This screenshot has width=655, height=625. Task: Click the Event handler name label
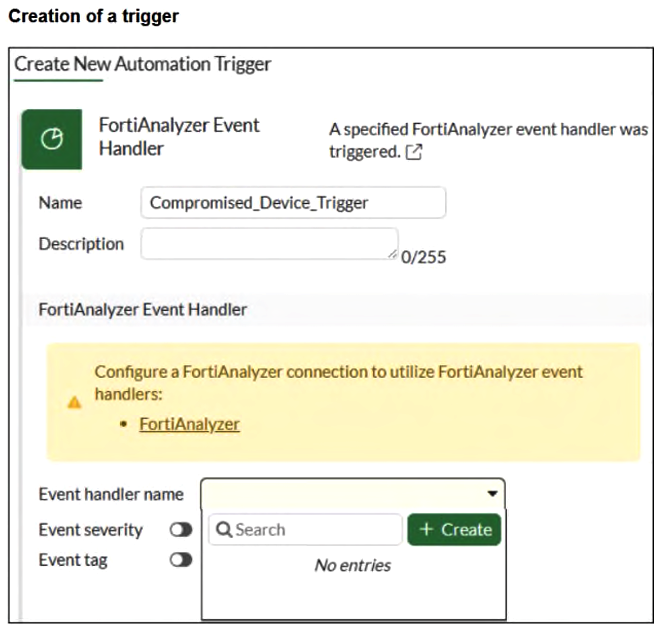click(111, 494)
